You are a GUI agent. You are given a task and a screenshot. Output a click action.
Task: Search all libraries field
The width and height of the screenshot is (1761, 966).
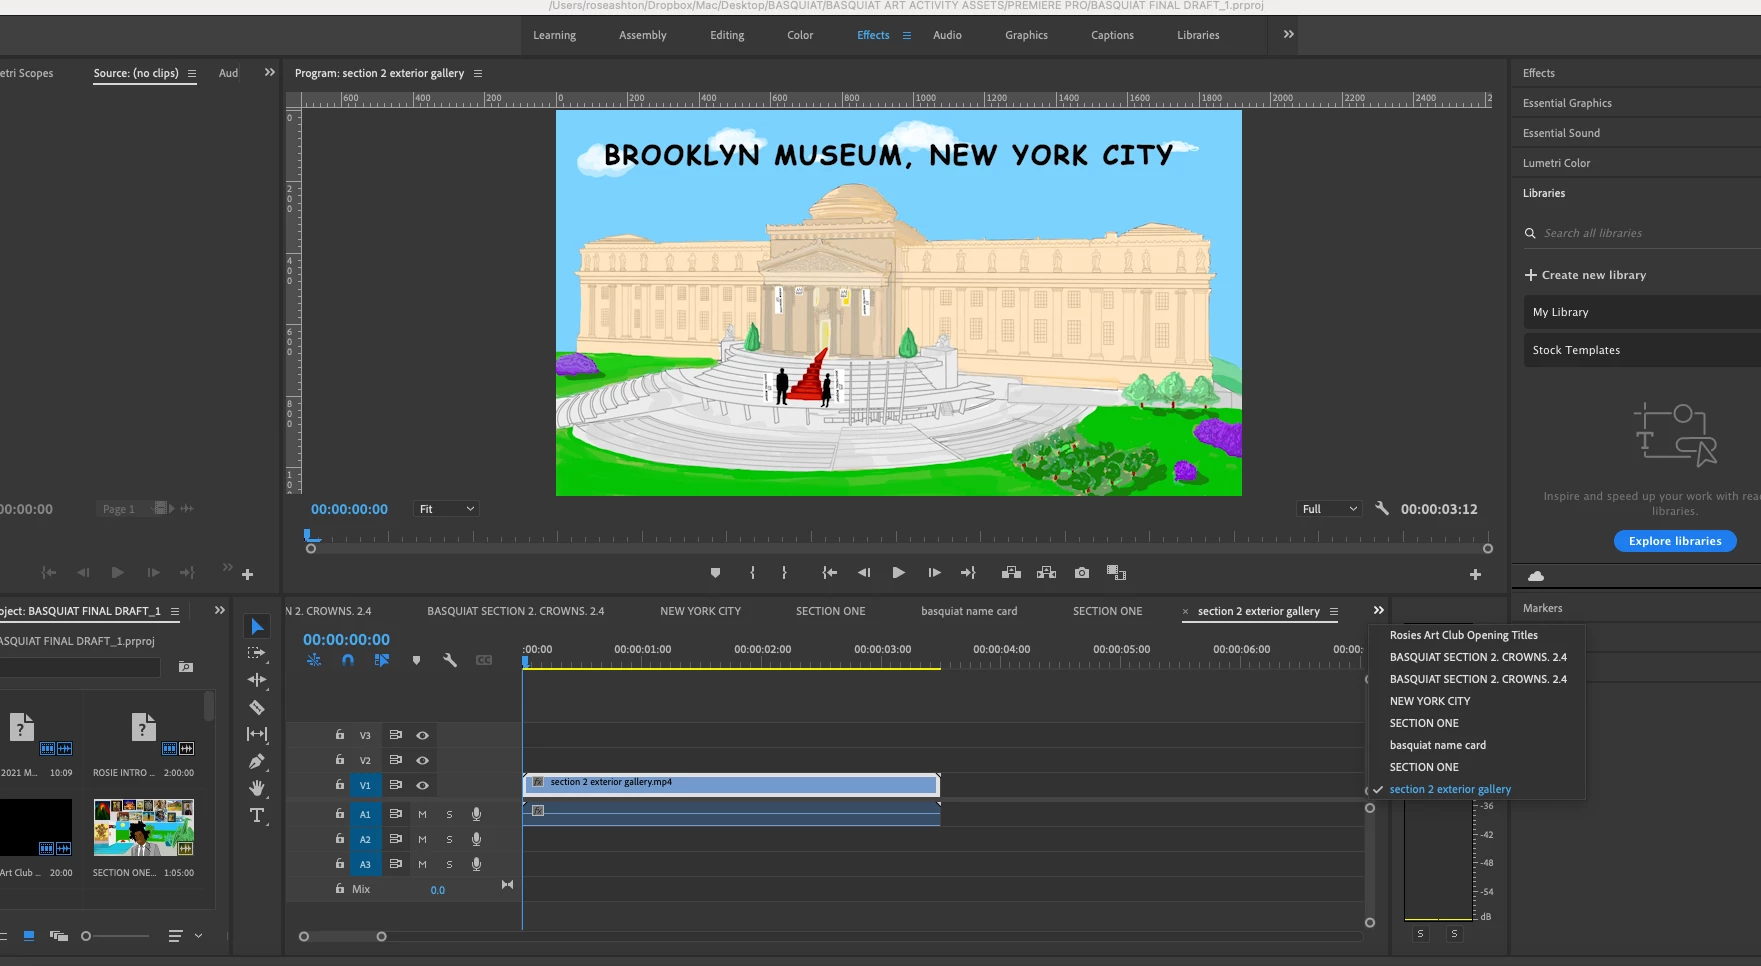pos(1640,233)
